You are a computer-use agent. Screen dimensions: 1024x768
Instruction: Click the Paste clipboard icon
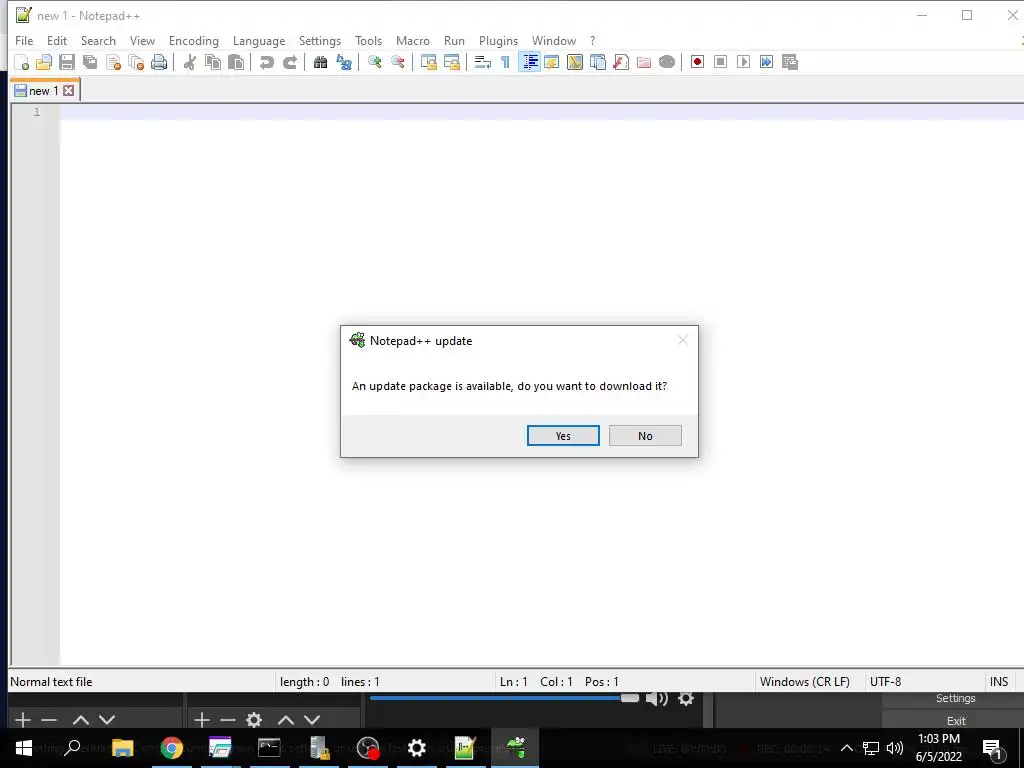pyautogui.click(x=236, y=62)
